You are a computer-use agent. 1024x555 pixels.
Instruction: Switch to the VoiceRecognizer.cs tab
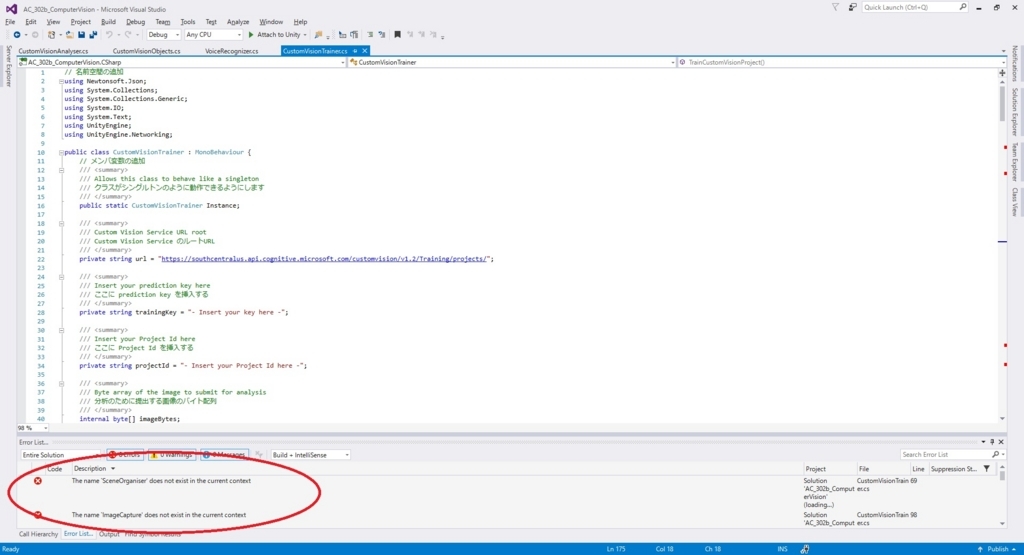pos(231,51)
